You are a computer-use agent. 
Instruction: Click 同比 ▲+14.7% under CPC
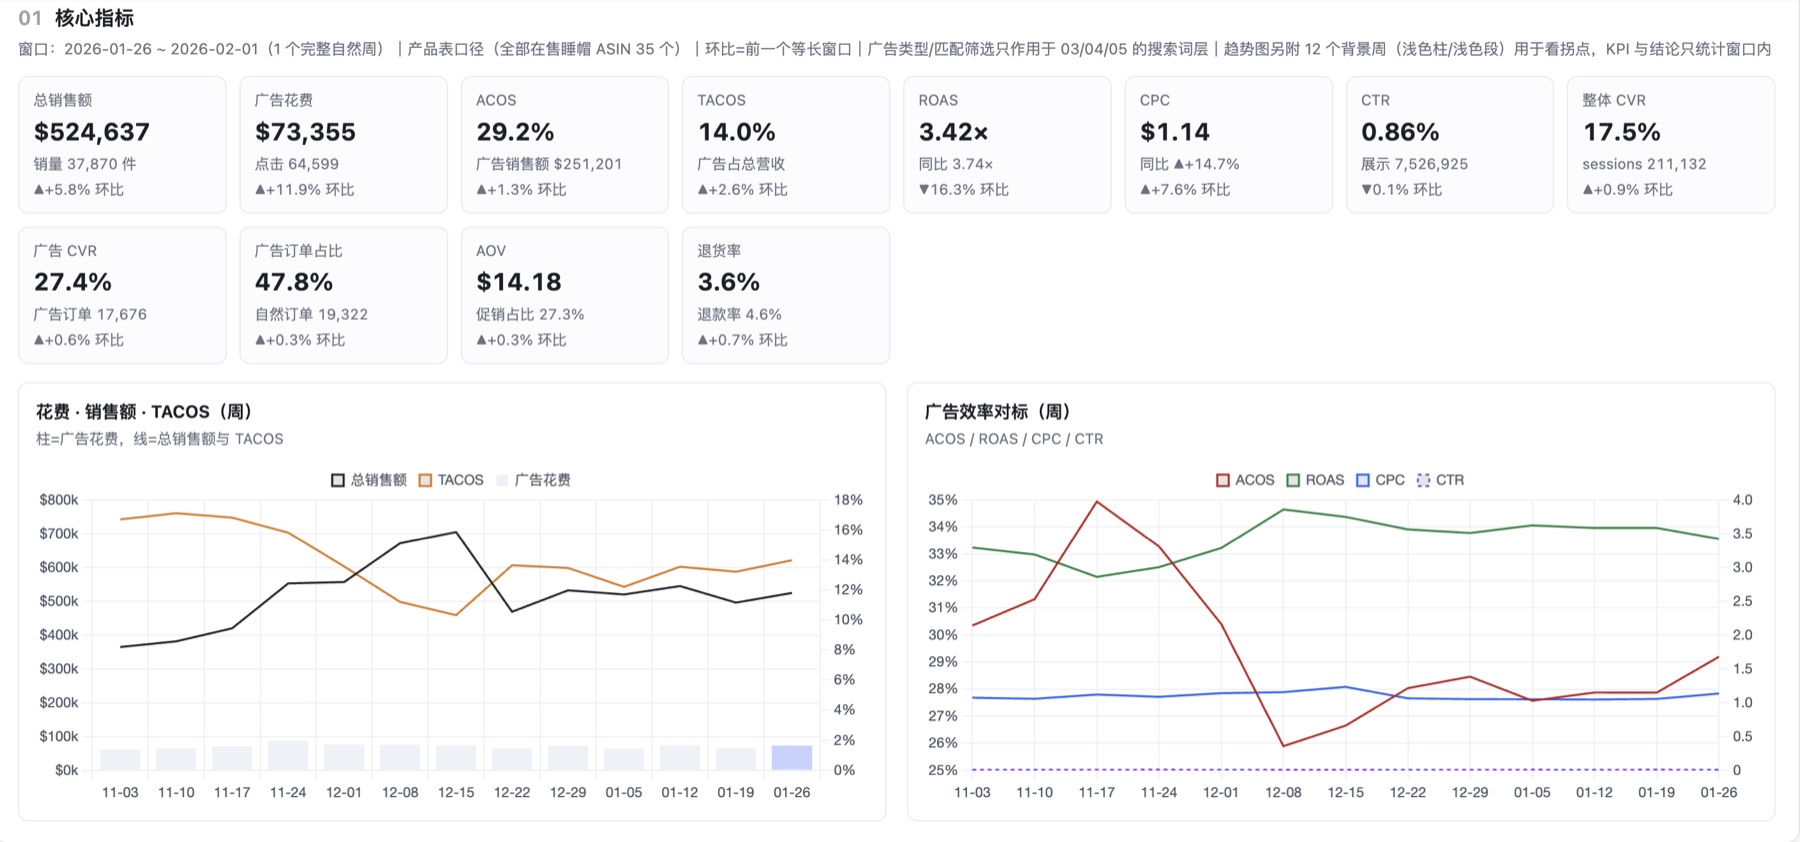click(x=1190, y=164)
